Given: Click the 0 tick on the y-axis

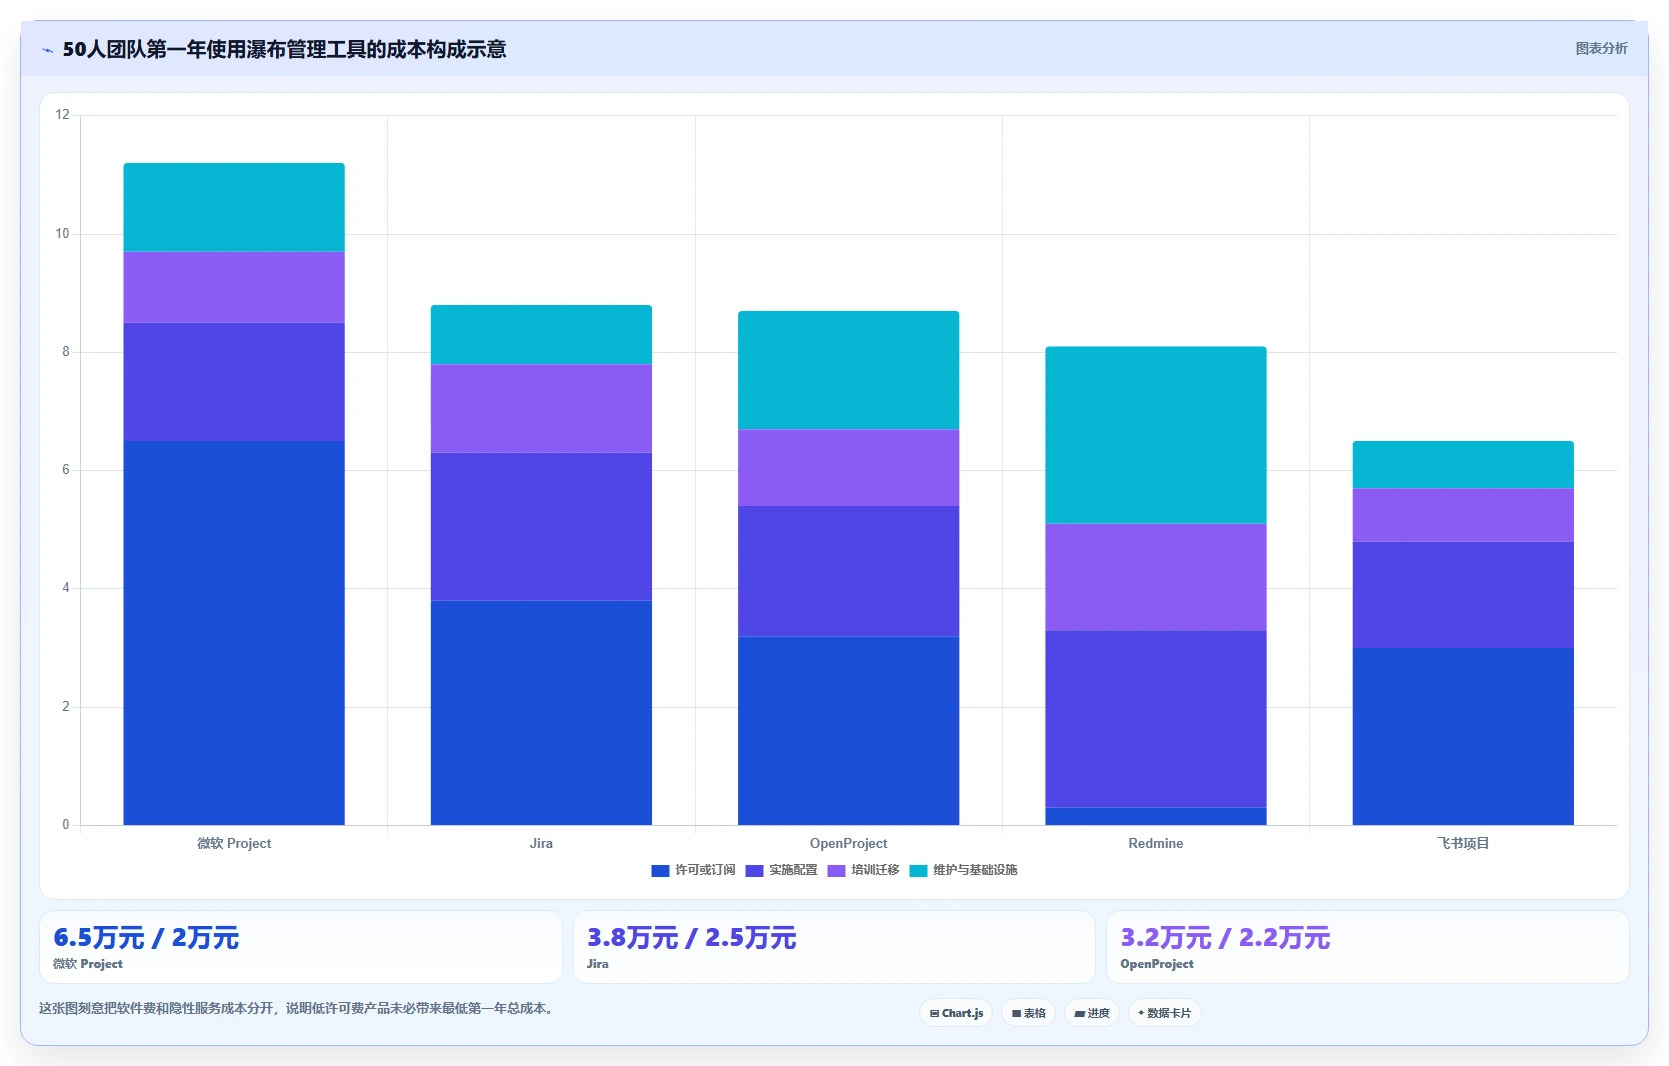Looking at the screenshot, I should click(66, 825).
